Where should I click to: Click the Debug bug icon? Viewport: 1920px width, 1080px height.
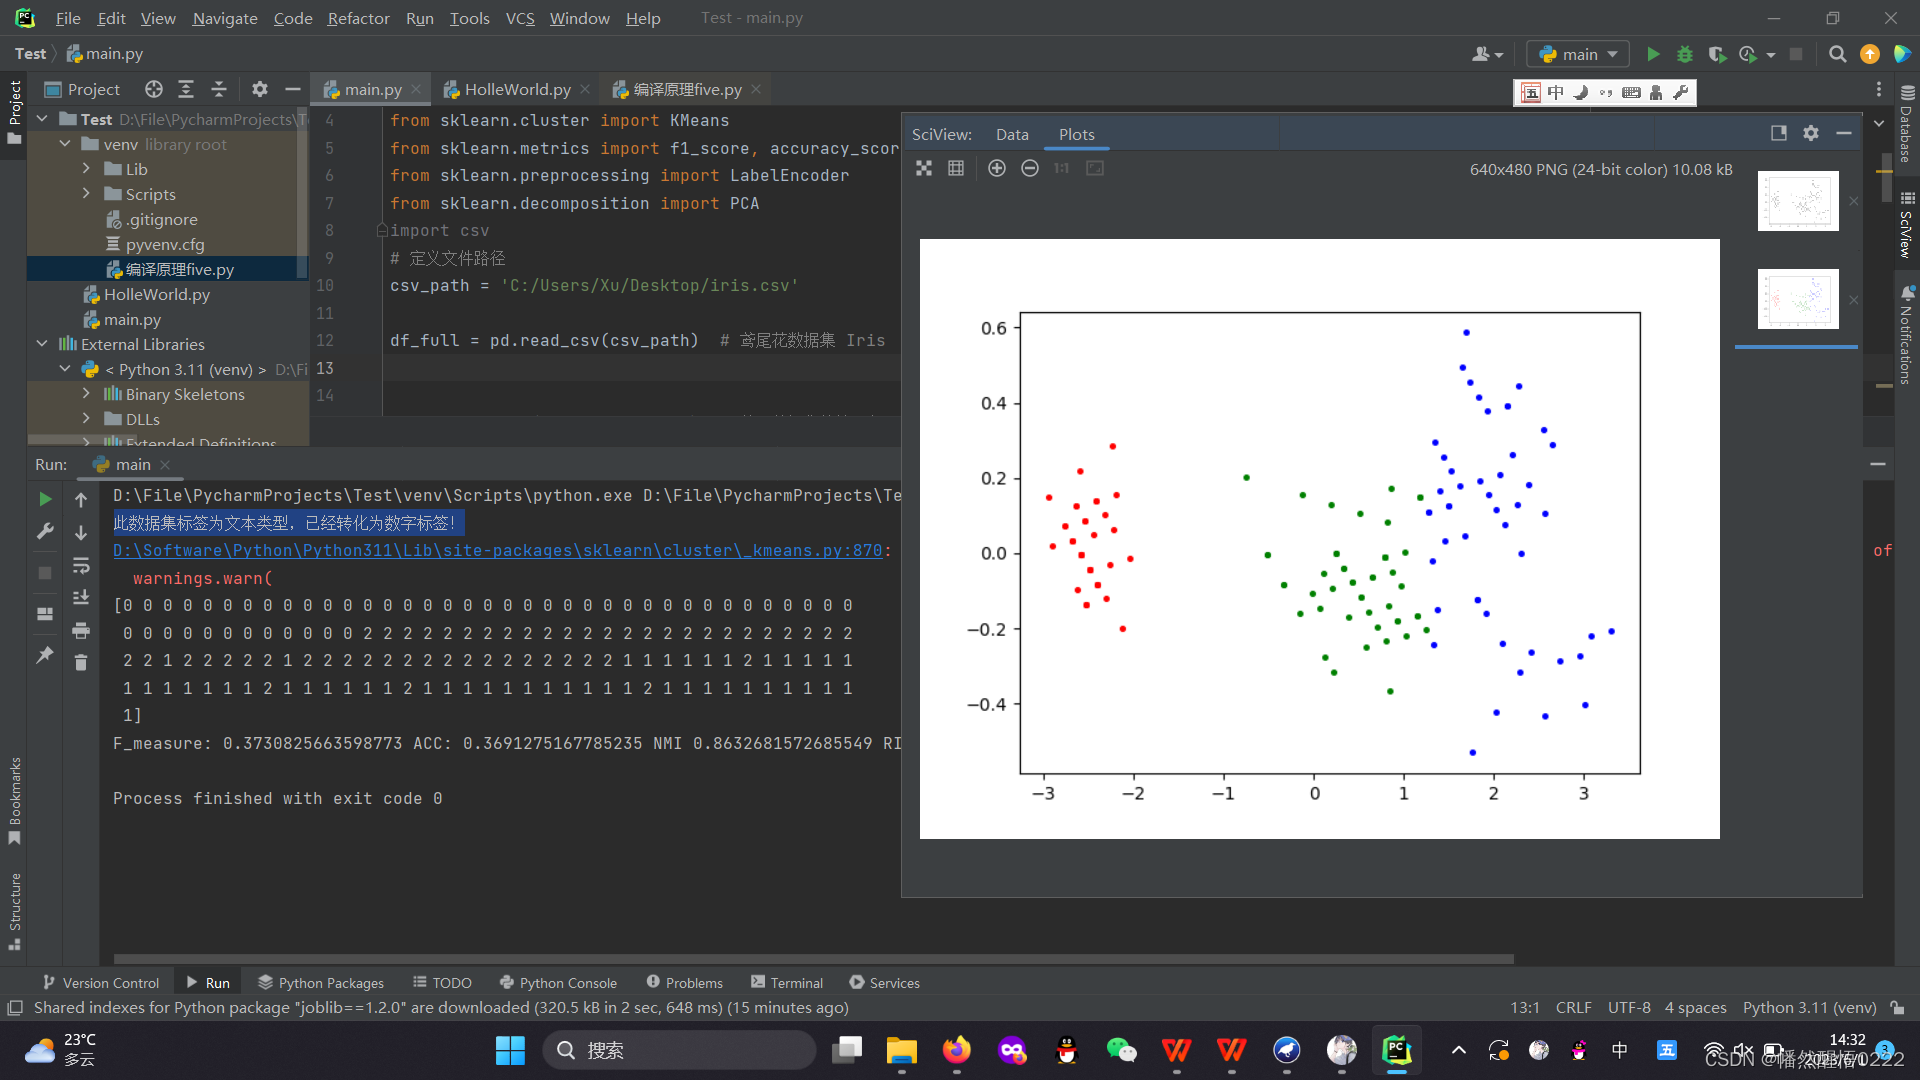tap(1685, 54)
